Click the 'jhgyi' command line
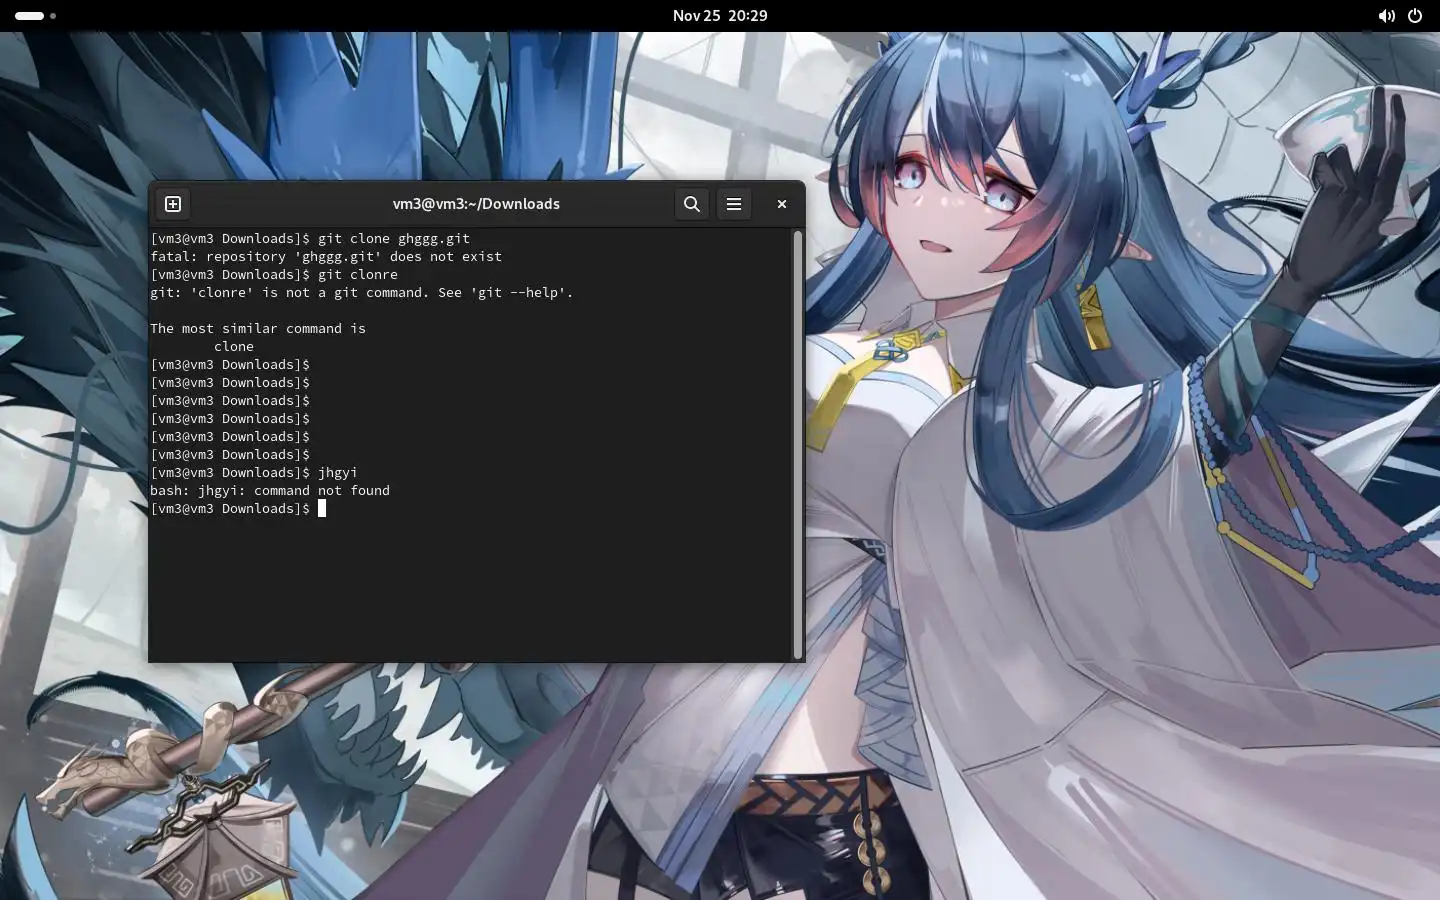 (x=254, y=472)
